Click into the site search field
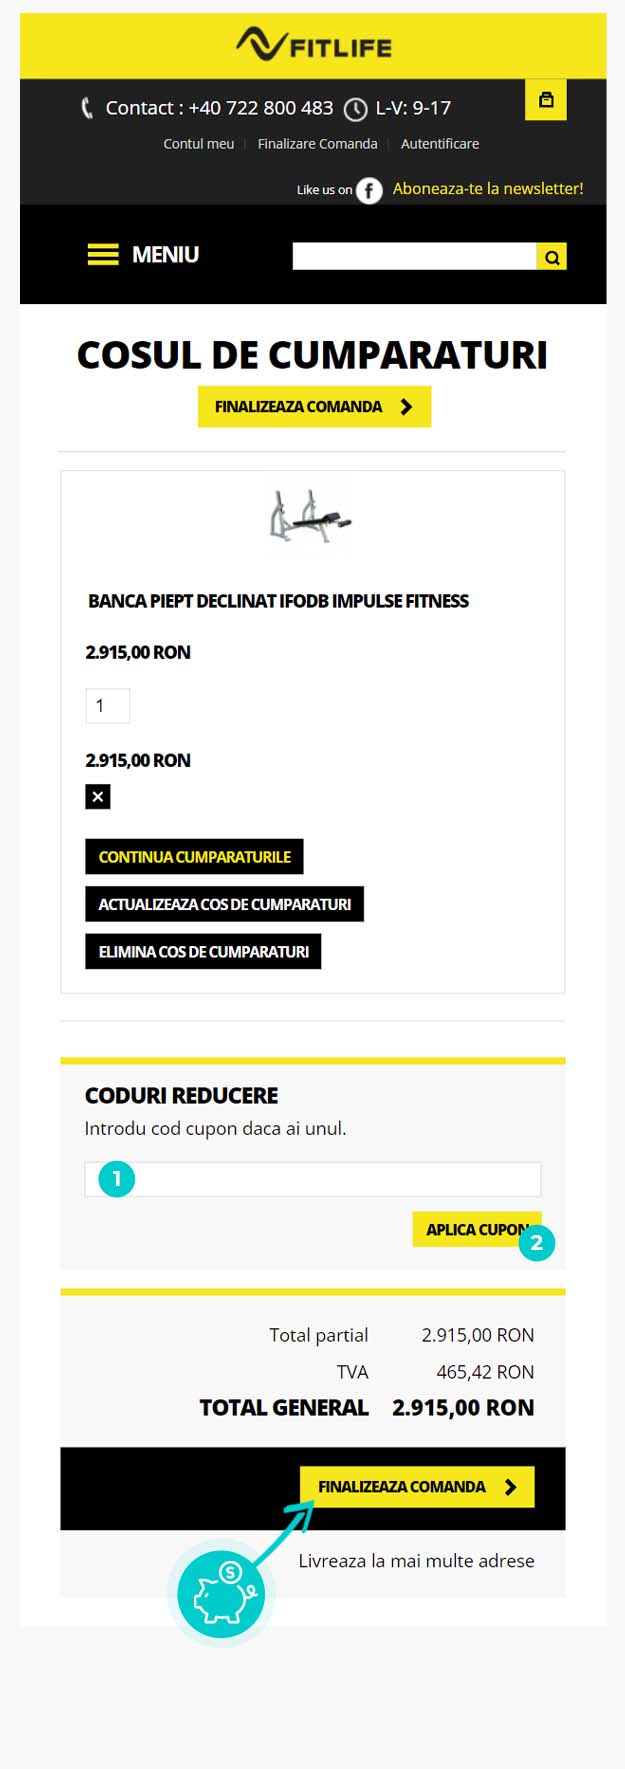This screenshot has height=1769, width=625. click(414, 257)
